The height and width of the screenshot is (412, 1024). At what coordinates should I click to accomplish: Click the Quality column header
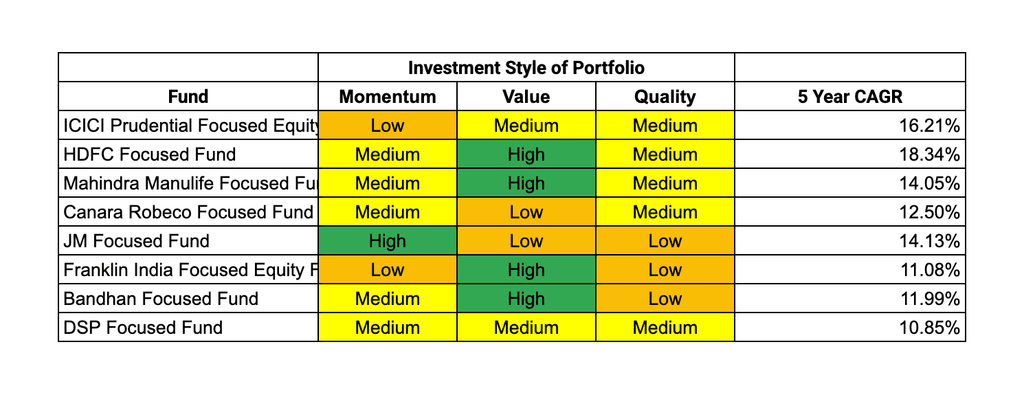point(665,97)
